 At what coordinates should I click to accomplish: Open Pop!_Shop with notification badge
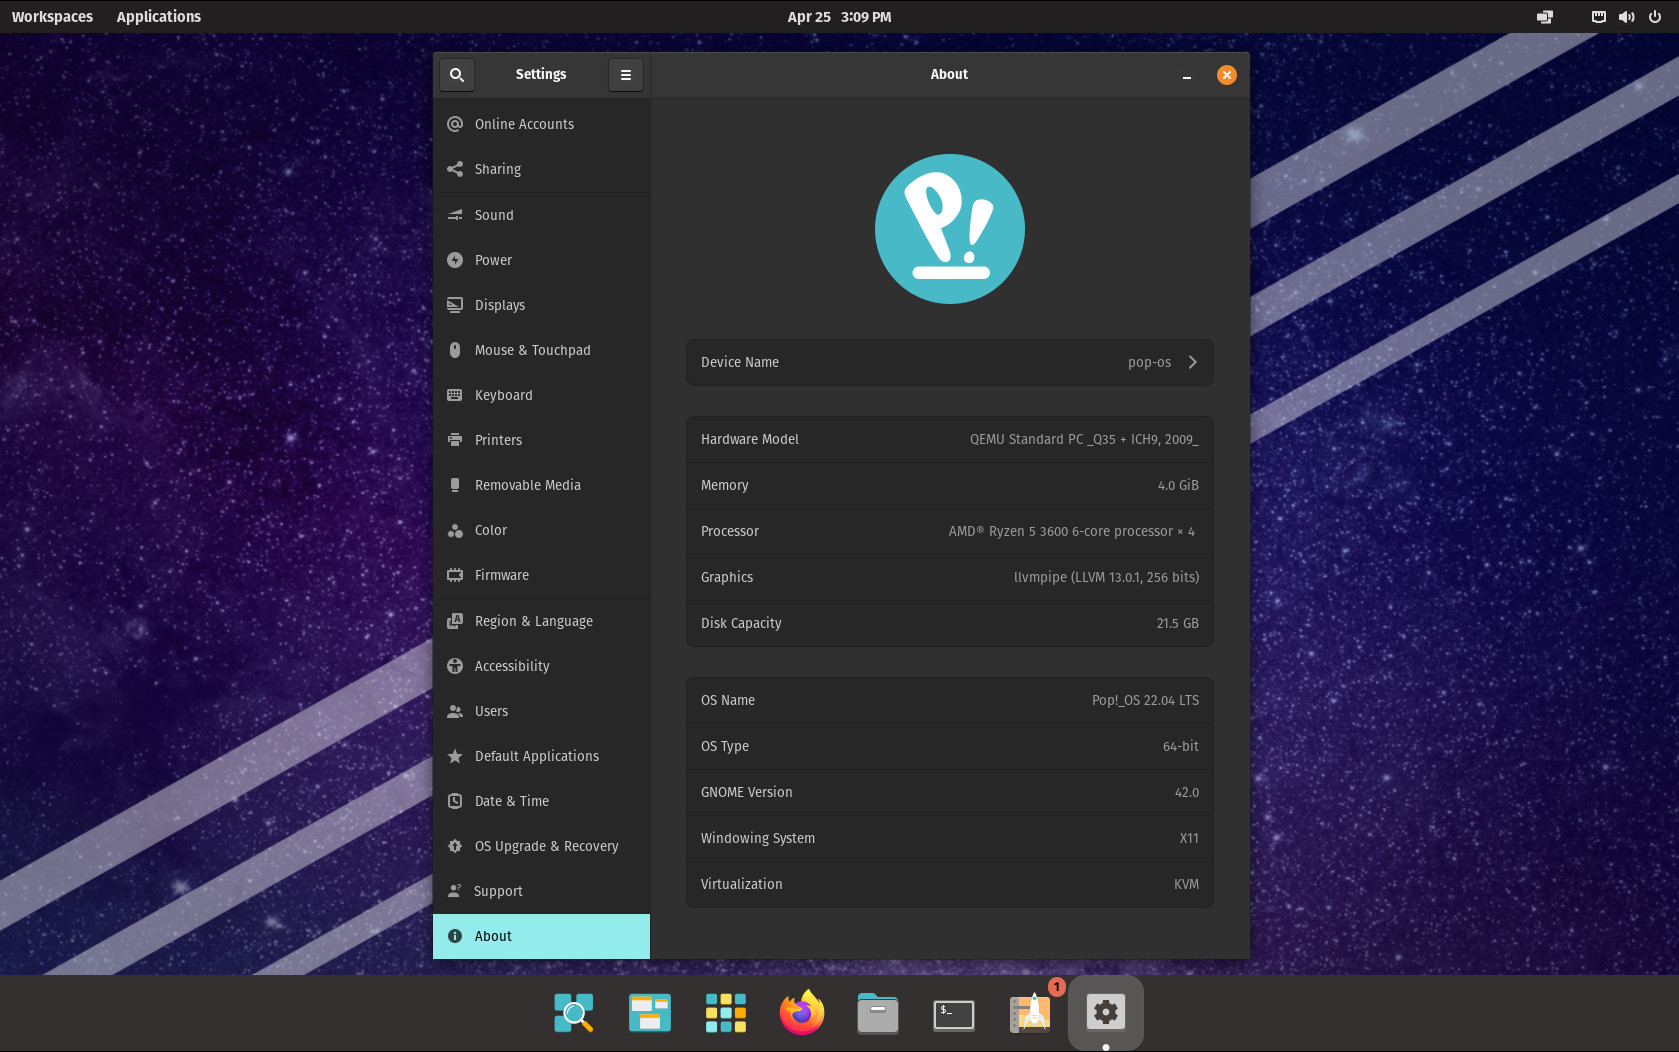pos(1032,1011)
